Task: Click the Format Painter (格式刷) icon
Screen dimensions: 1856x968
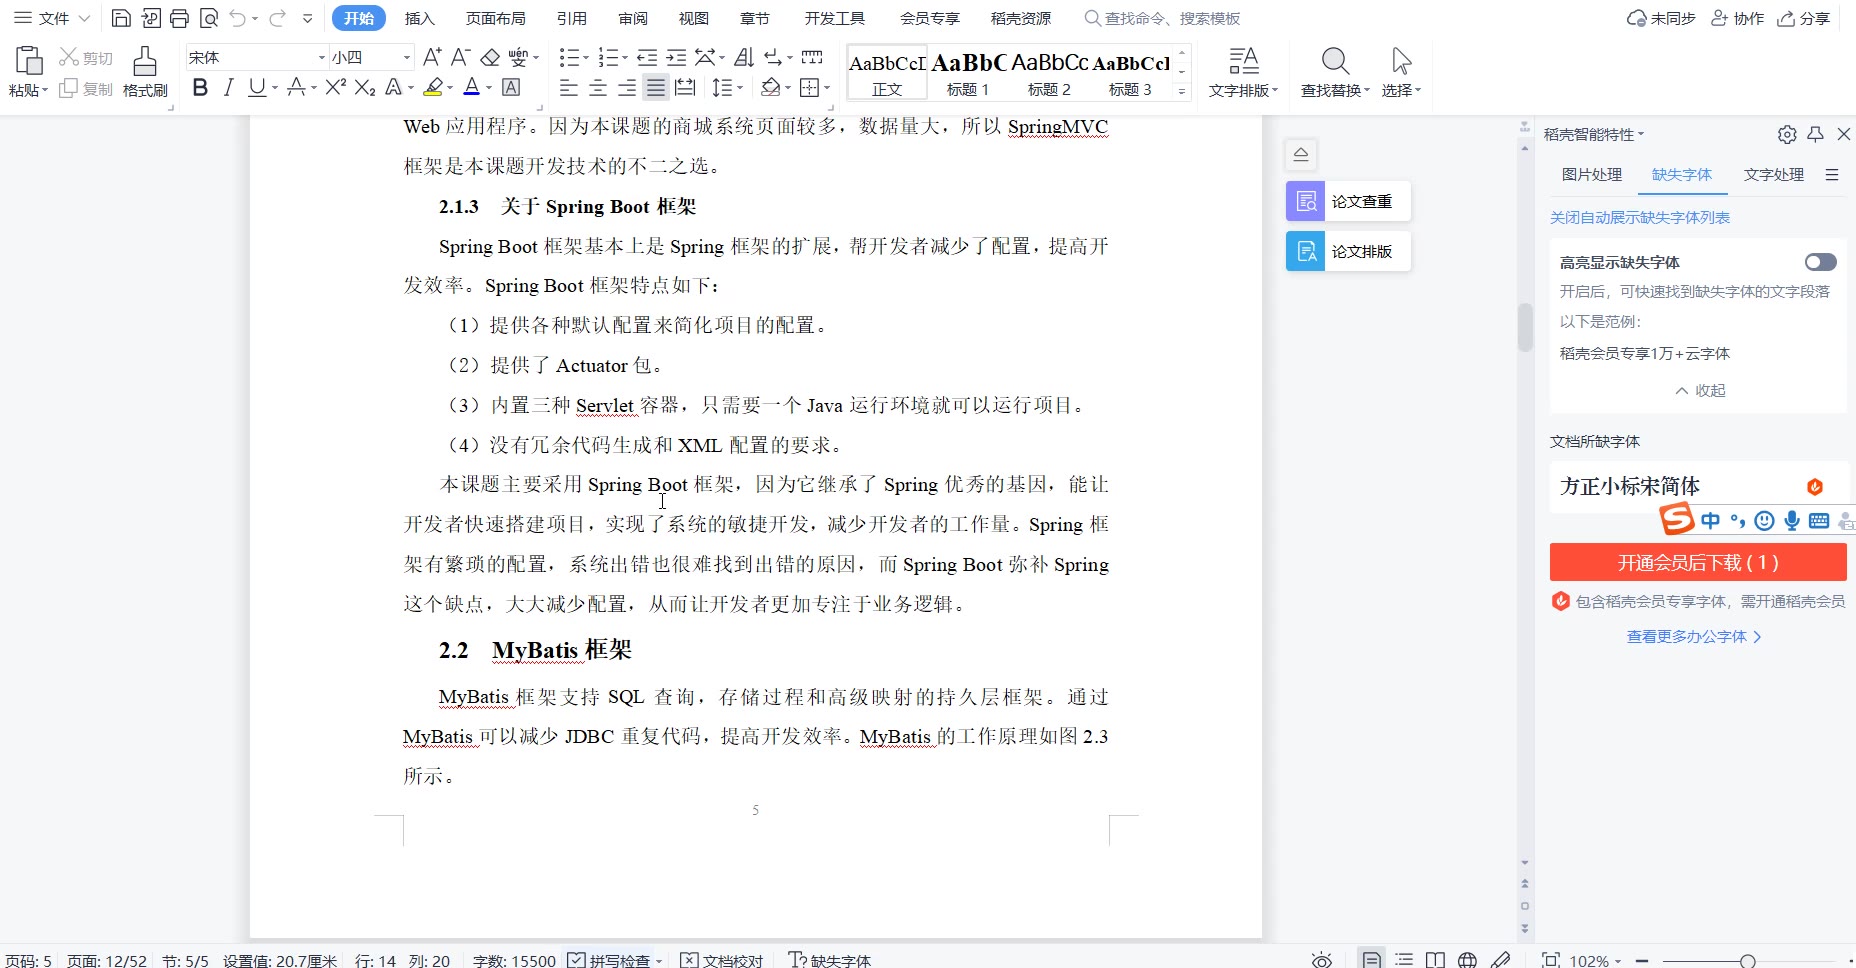Action: tap(145, 71)
